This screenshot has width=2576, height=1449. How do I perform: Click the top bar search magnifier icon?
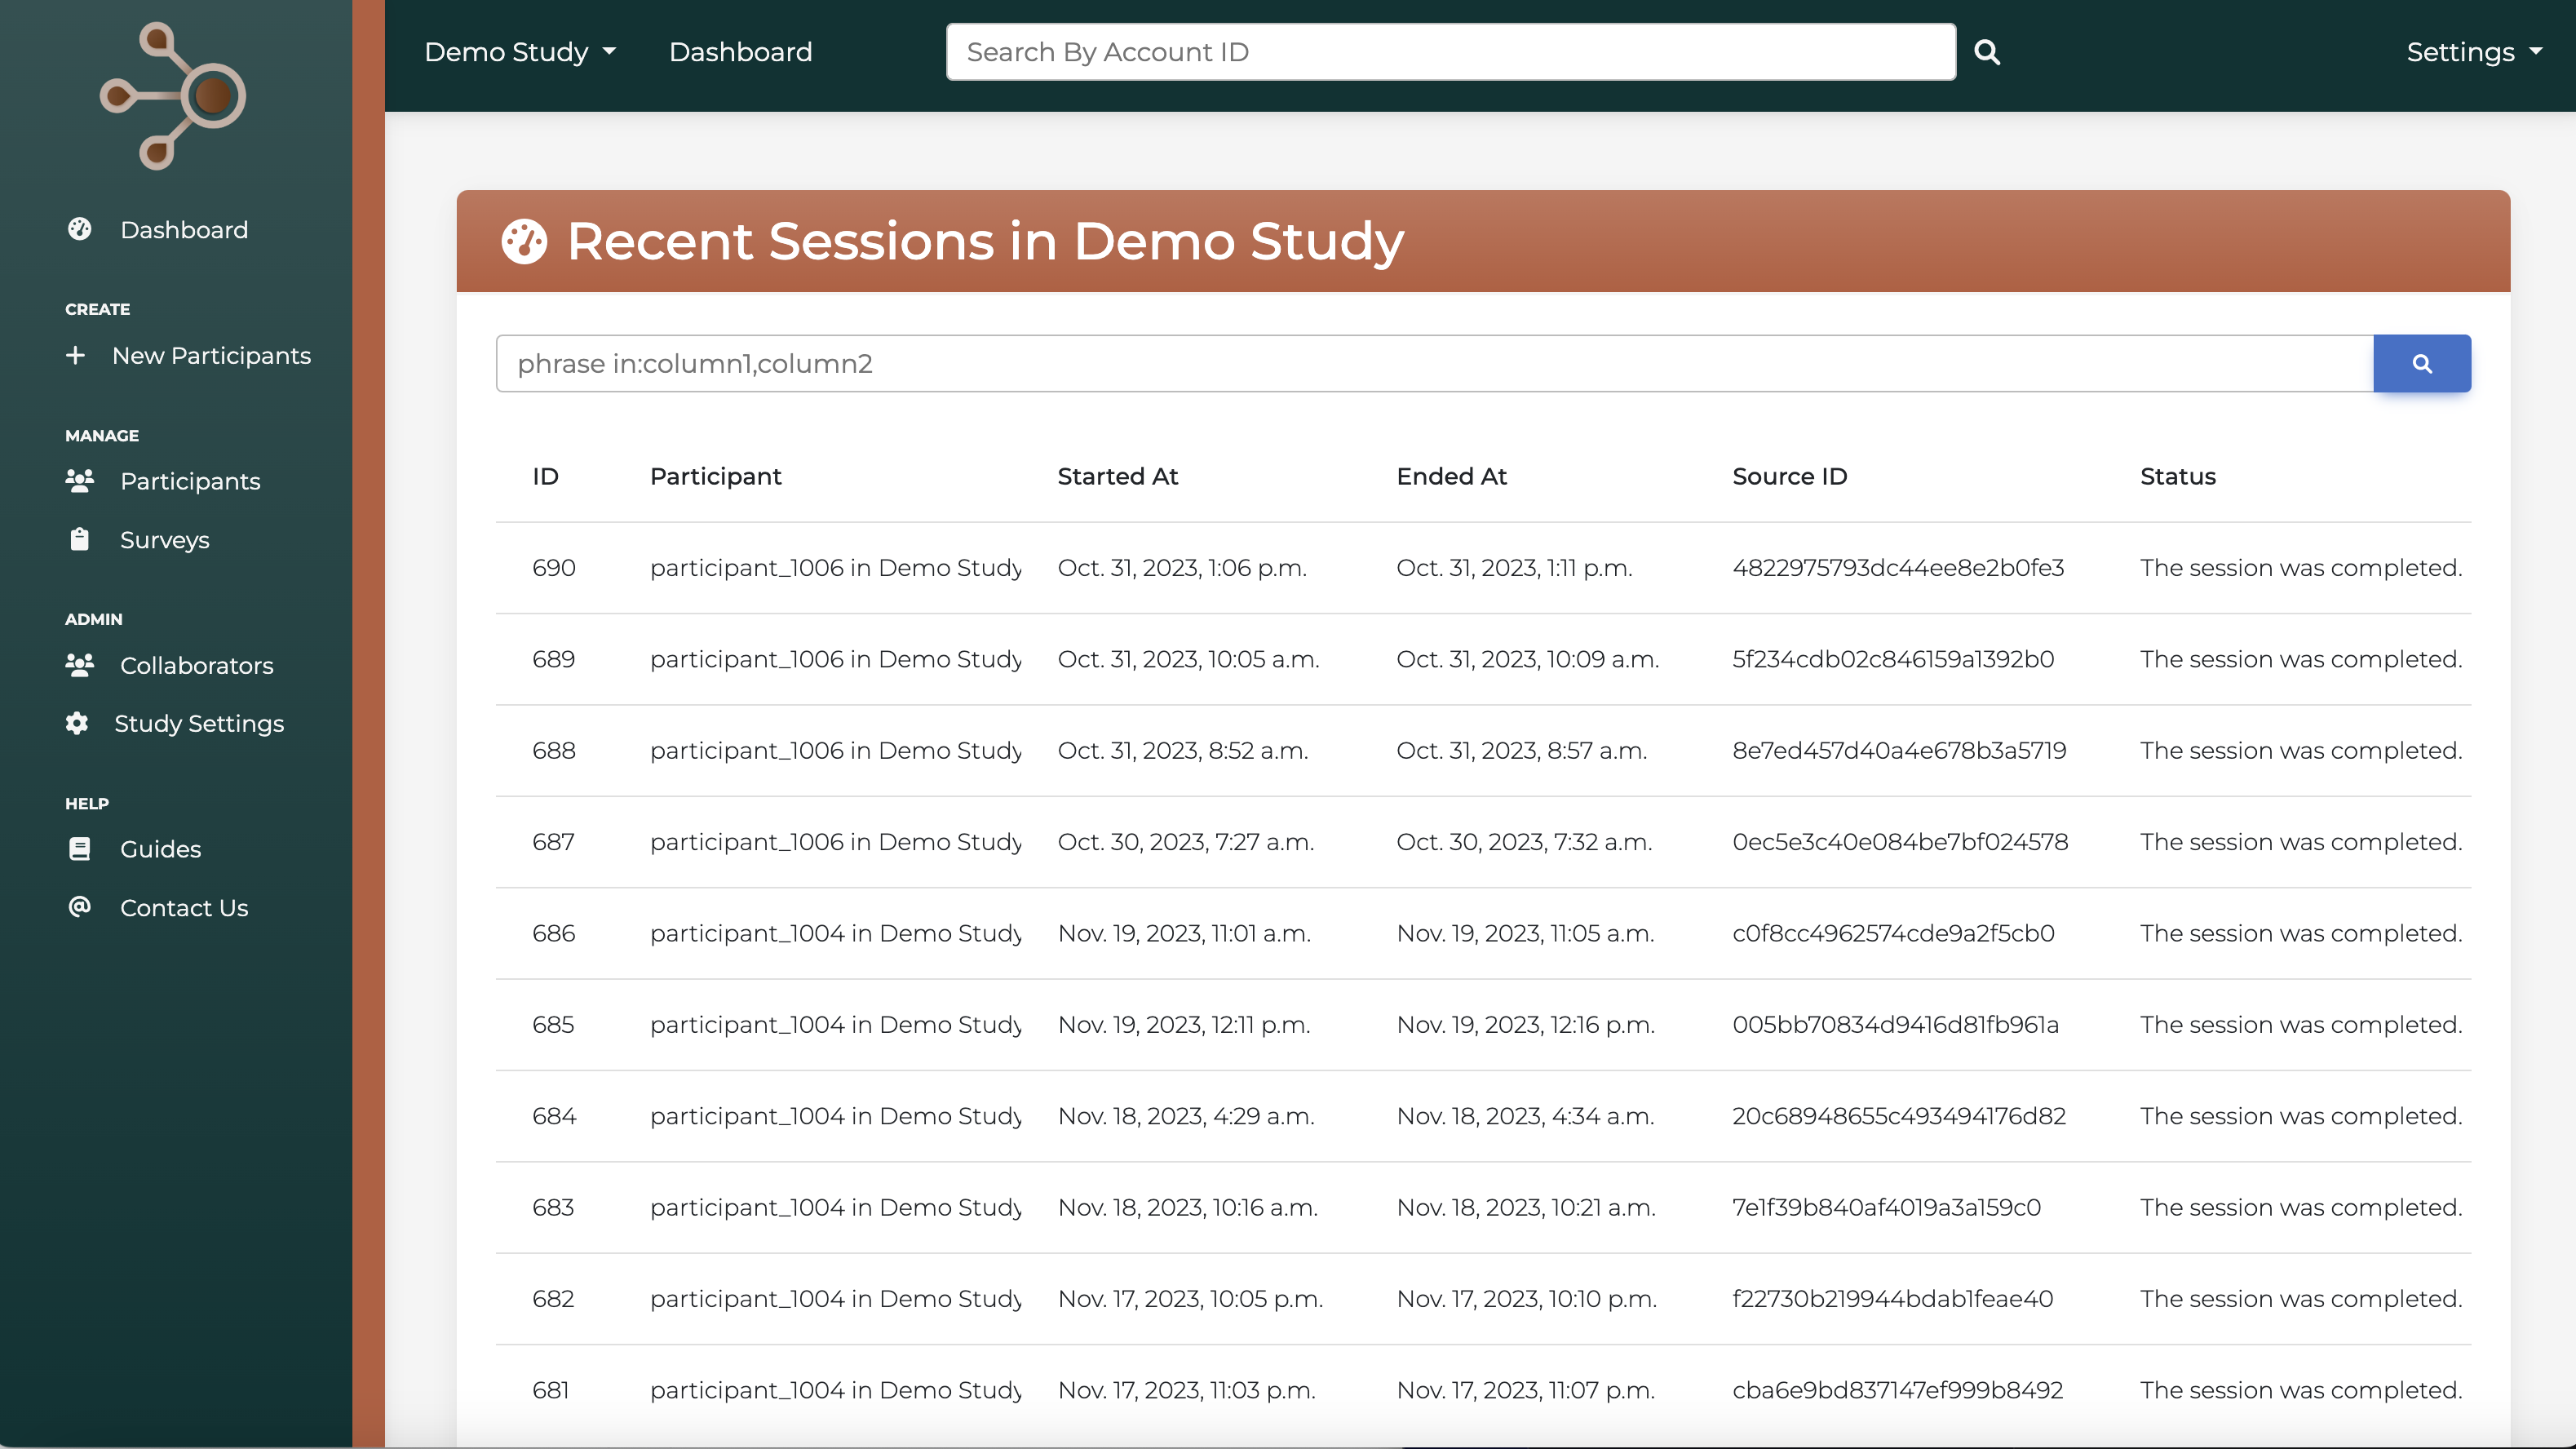(1987, 52)
